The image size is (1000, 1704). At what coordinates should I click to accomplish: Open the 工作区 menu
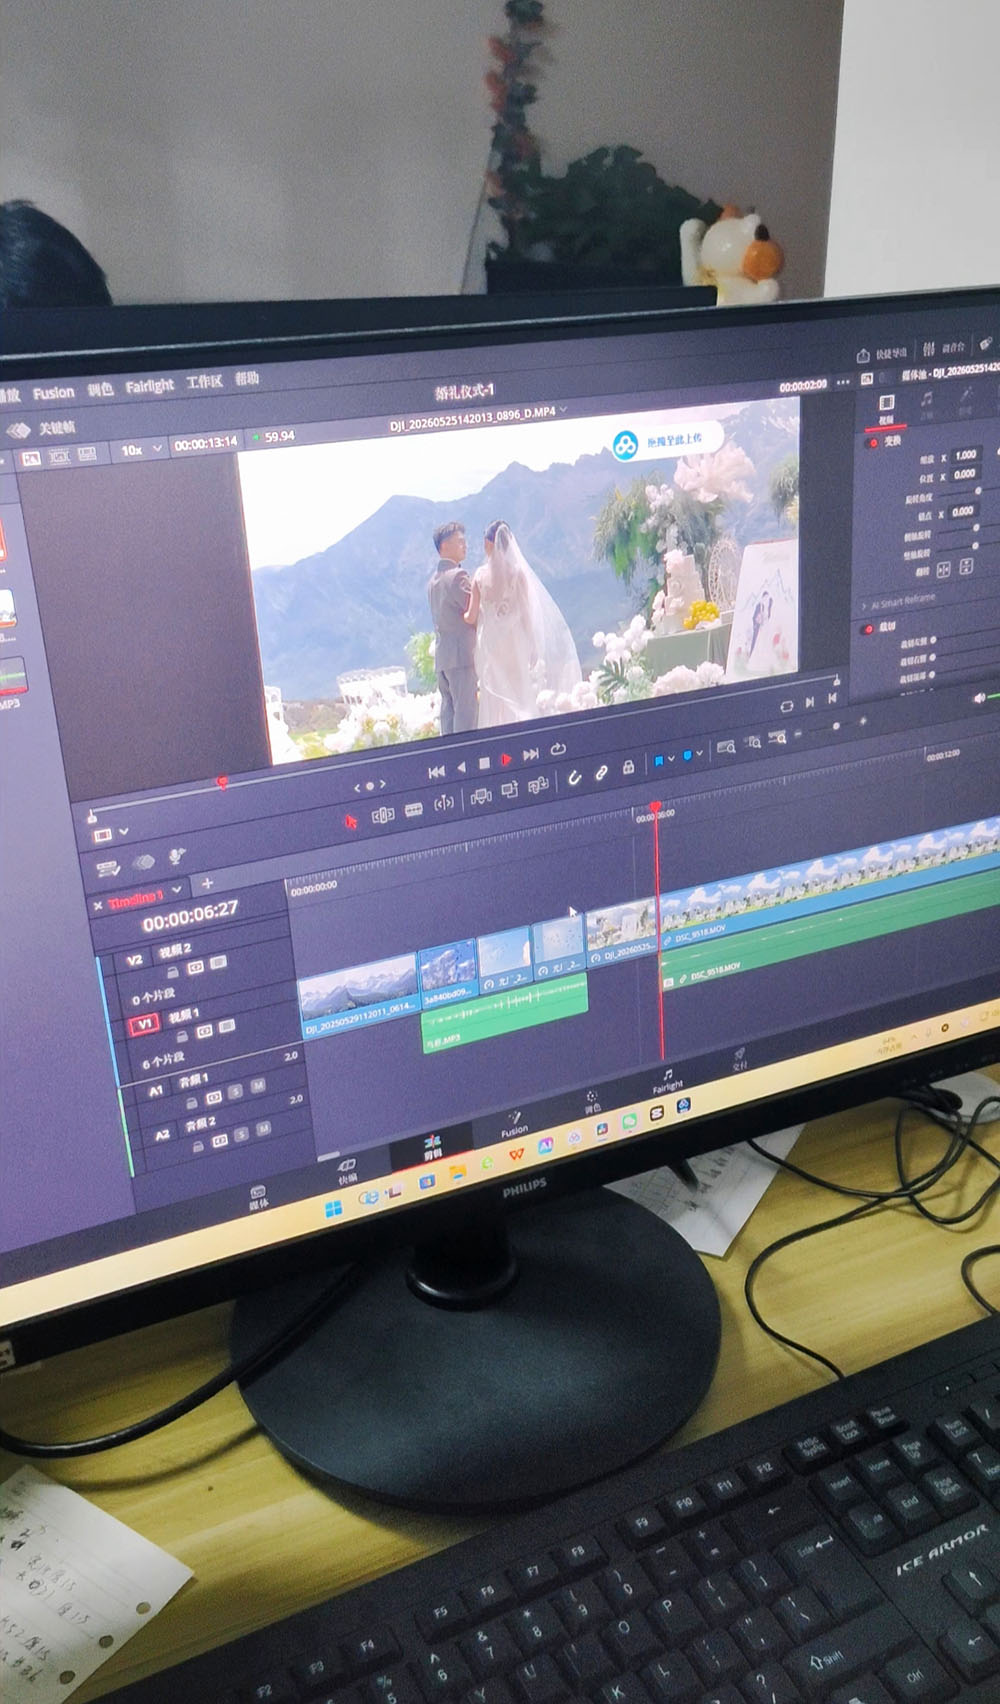[x=204, y=381]
